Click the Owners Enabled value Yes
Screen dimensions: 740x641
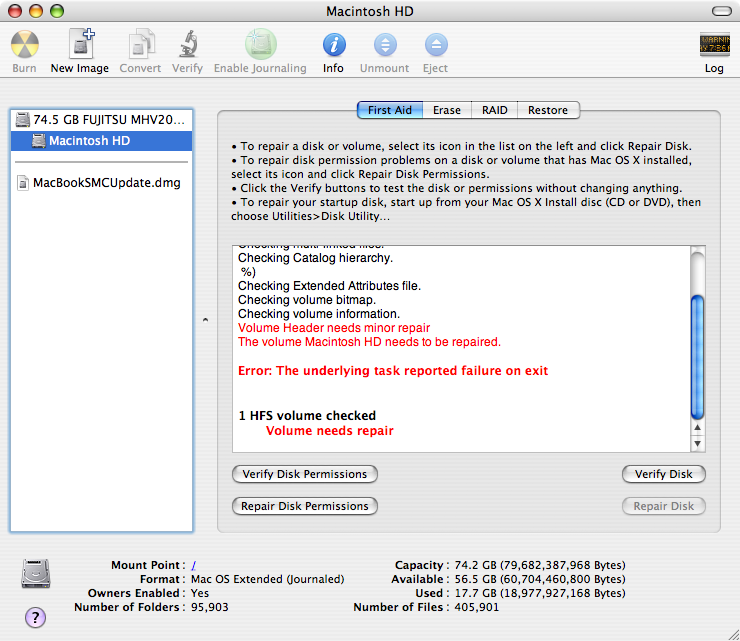[200, 593]
